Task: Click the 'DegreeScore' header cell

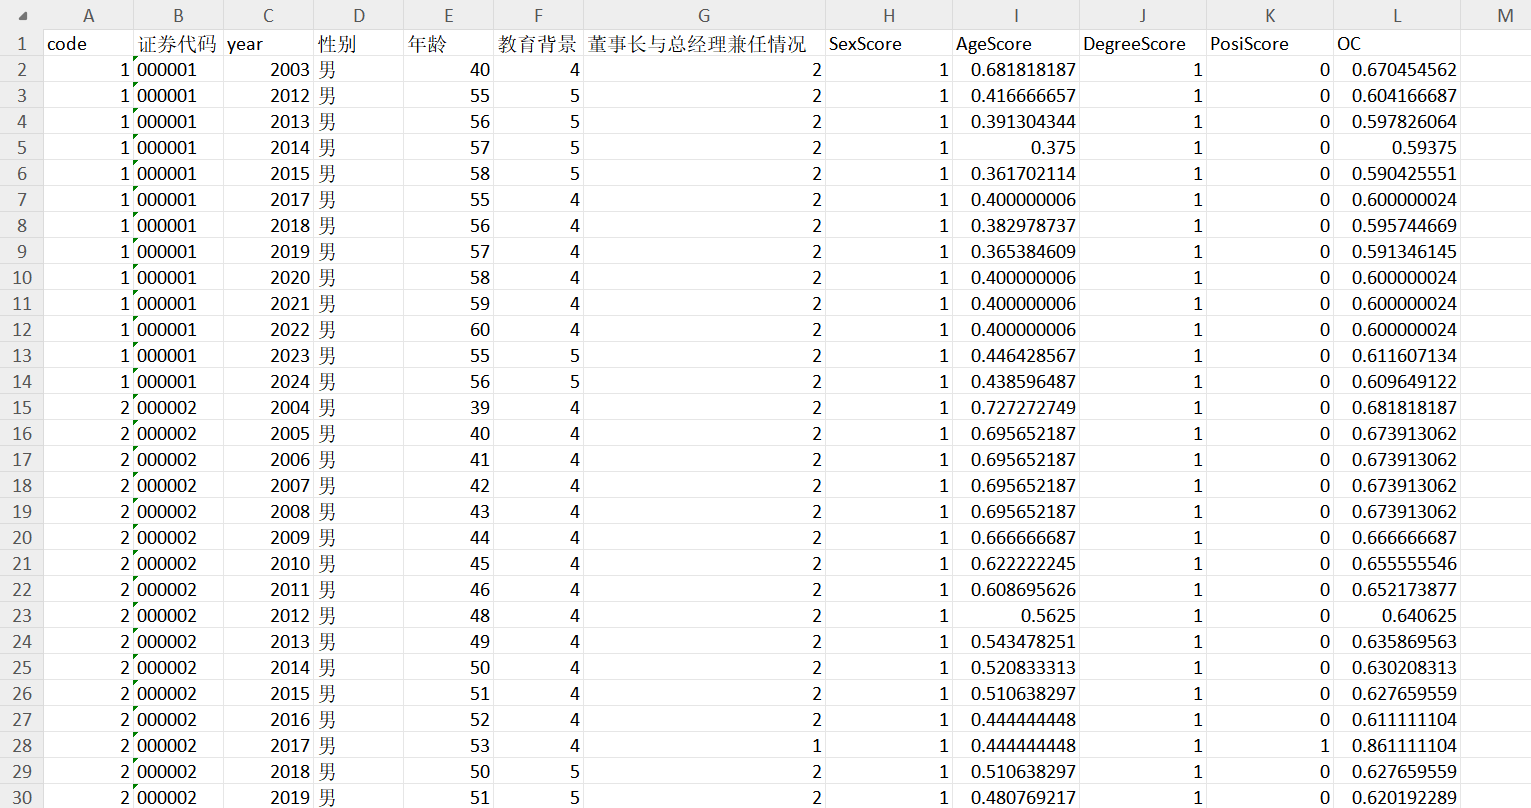Action: coord(1143,44)
